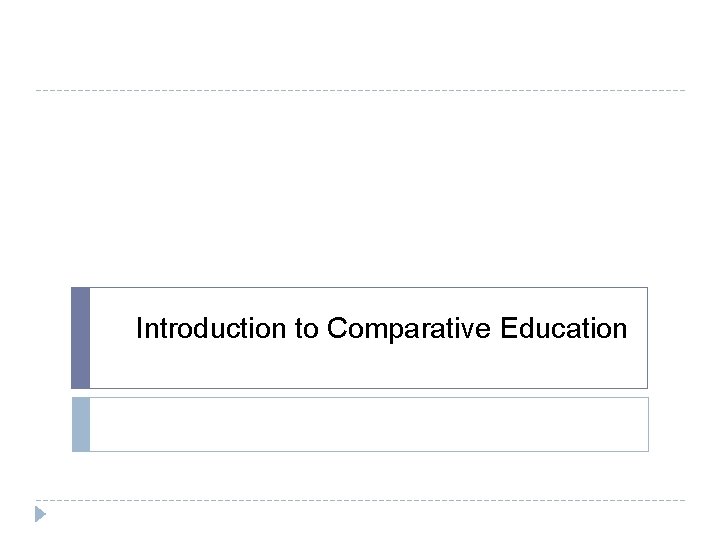Click the final letter 'n' of 'Education'
720x540 pixels.
coord(620,329)
